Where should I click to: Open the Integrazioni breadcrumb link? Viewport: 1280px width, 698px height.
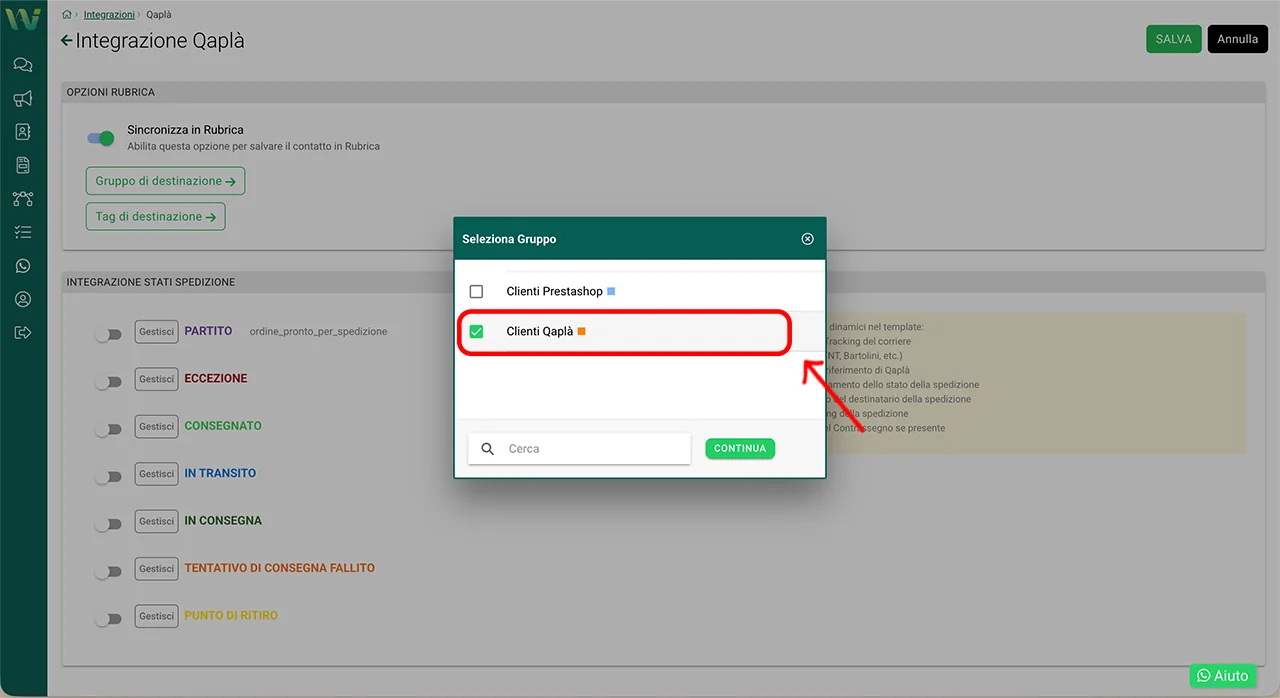[109, 15]
